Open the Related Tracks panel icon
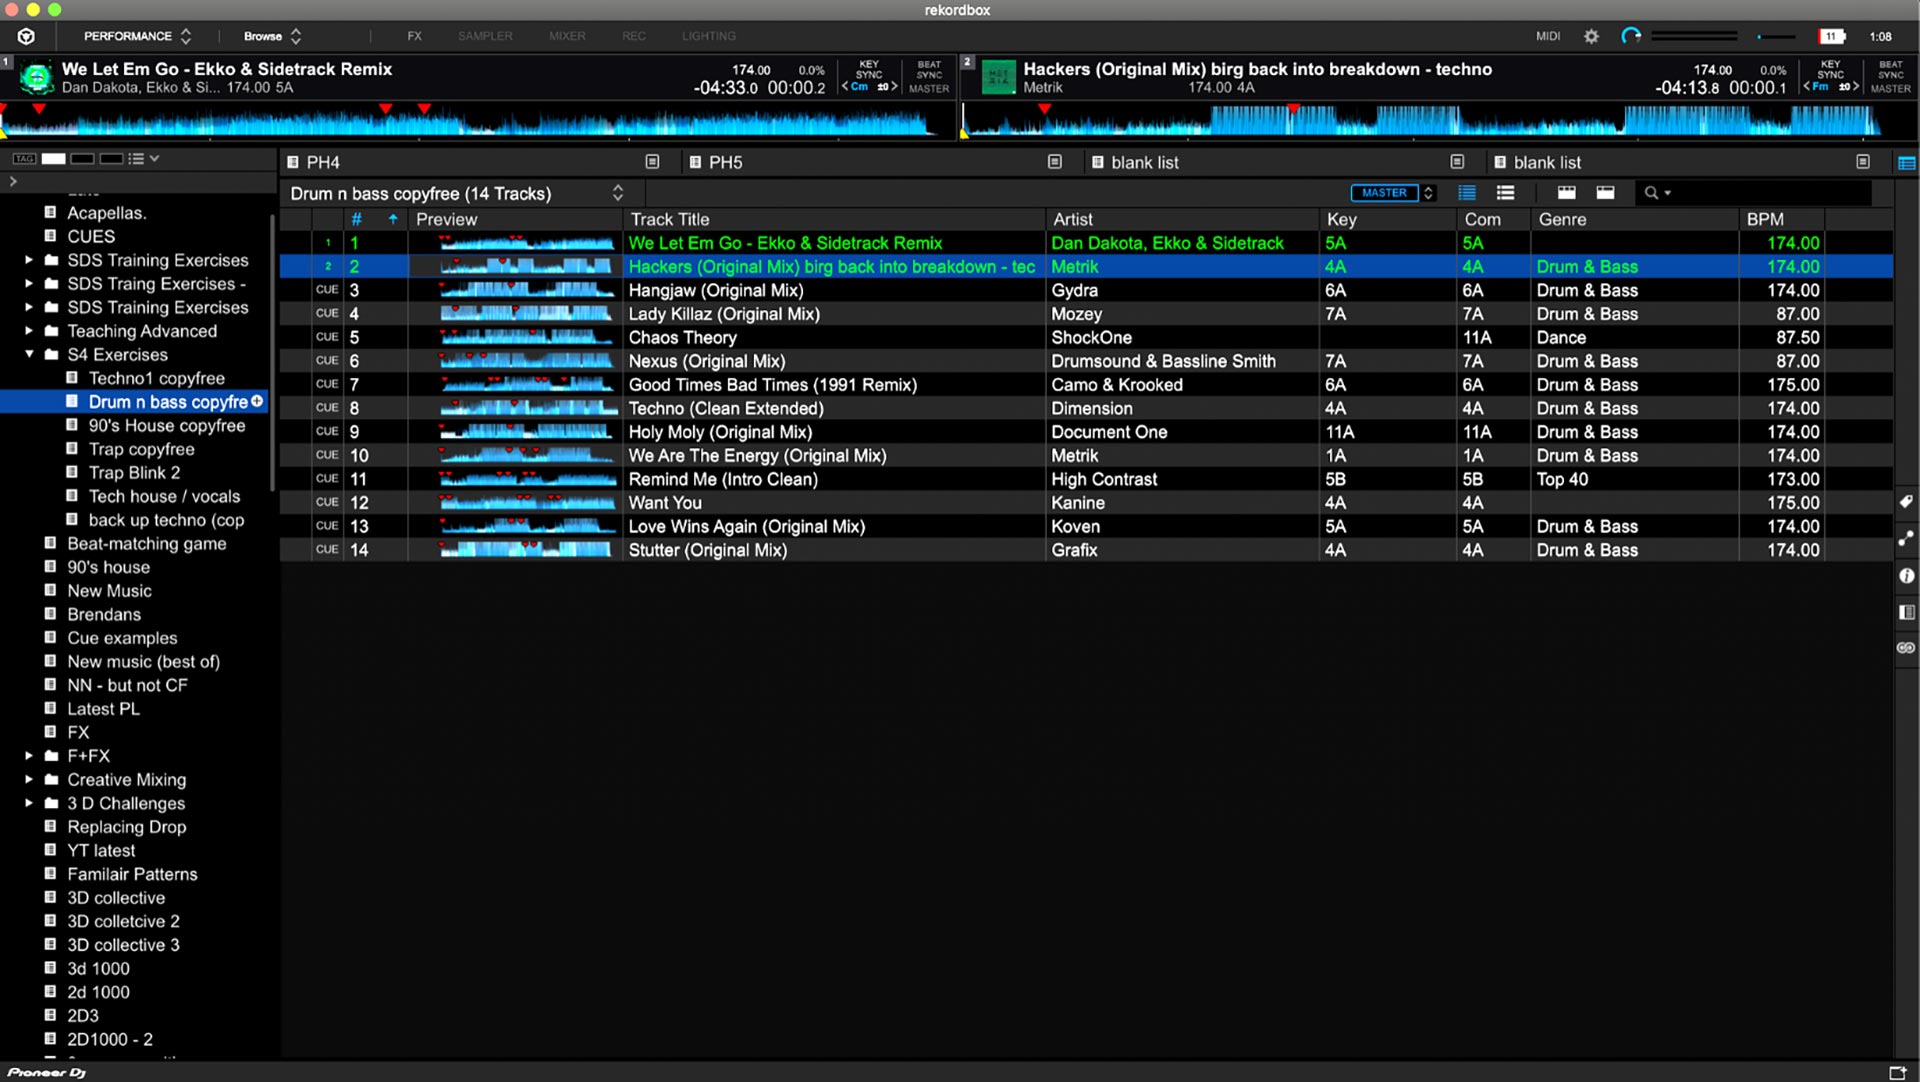This screenshot has height=1082, width=1920. 1906,539
